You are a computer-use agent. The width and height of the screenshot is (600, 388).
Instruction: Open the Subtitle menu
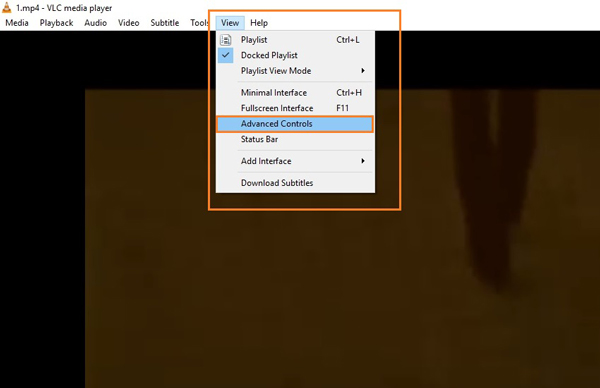(x=165, y=23)
